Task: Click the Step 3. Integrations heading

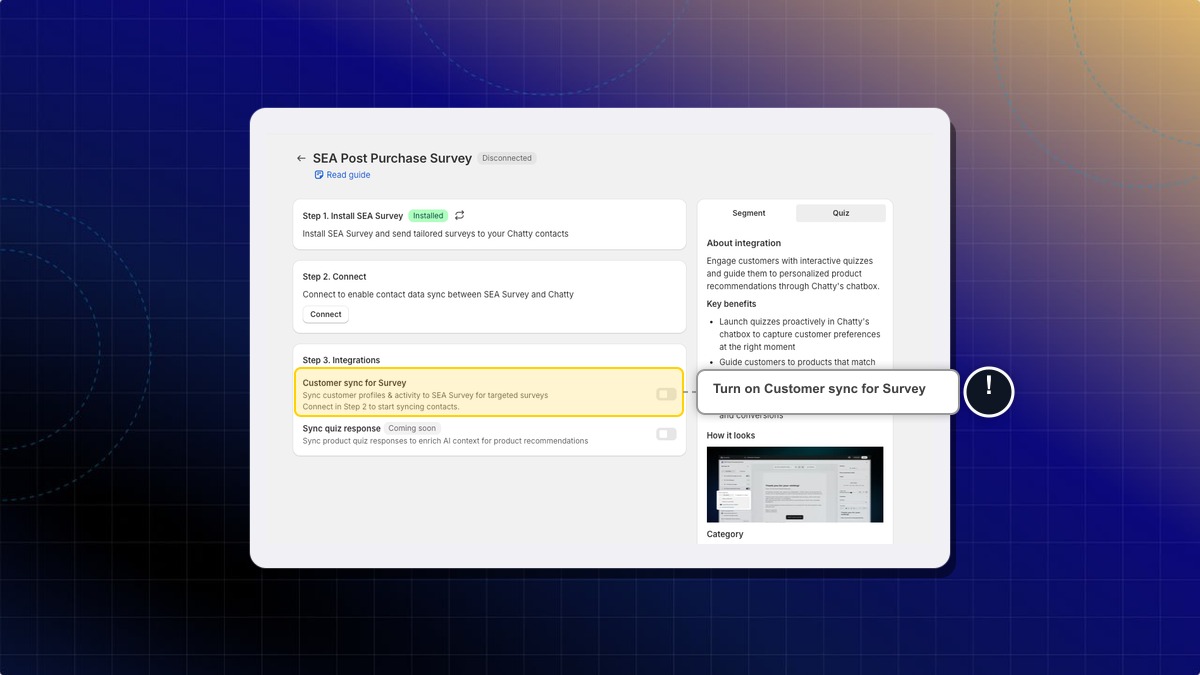Action: pyautogui.click(x=341, y=360)
